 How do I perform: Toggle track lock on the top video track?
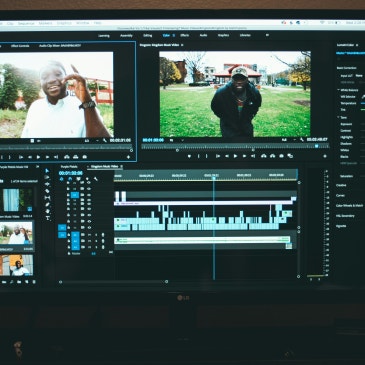coord(68,183)
